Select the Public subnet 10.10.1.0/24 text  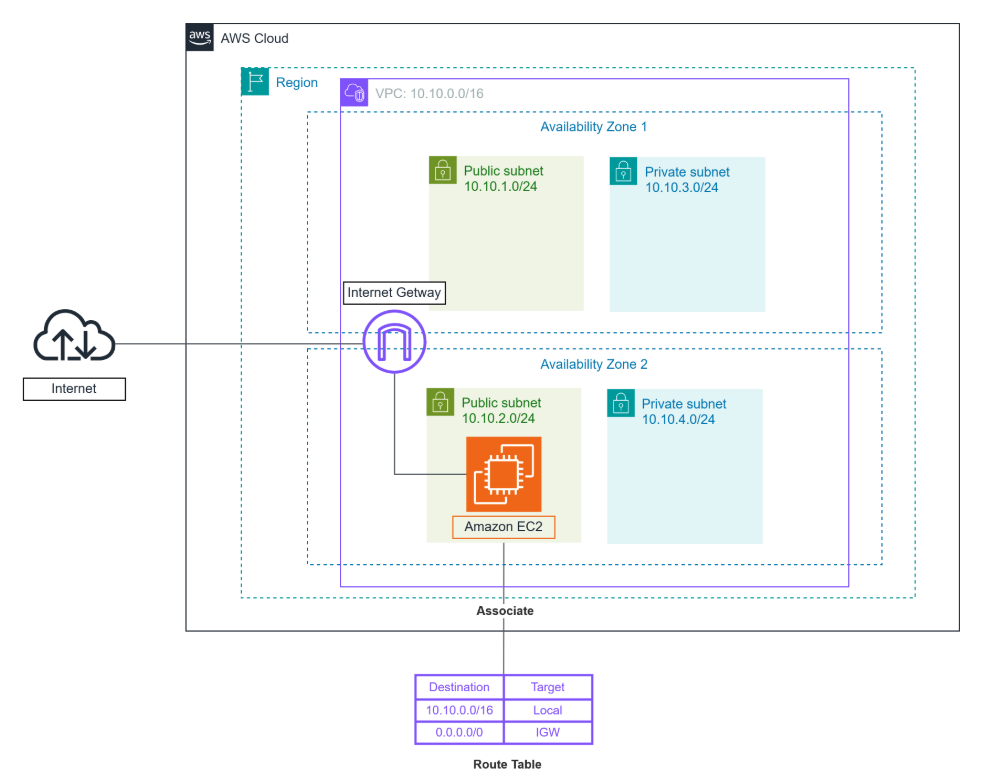coord(503,179)
